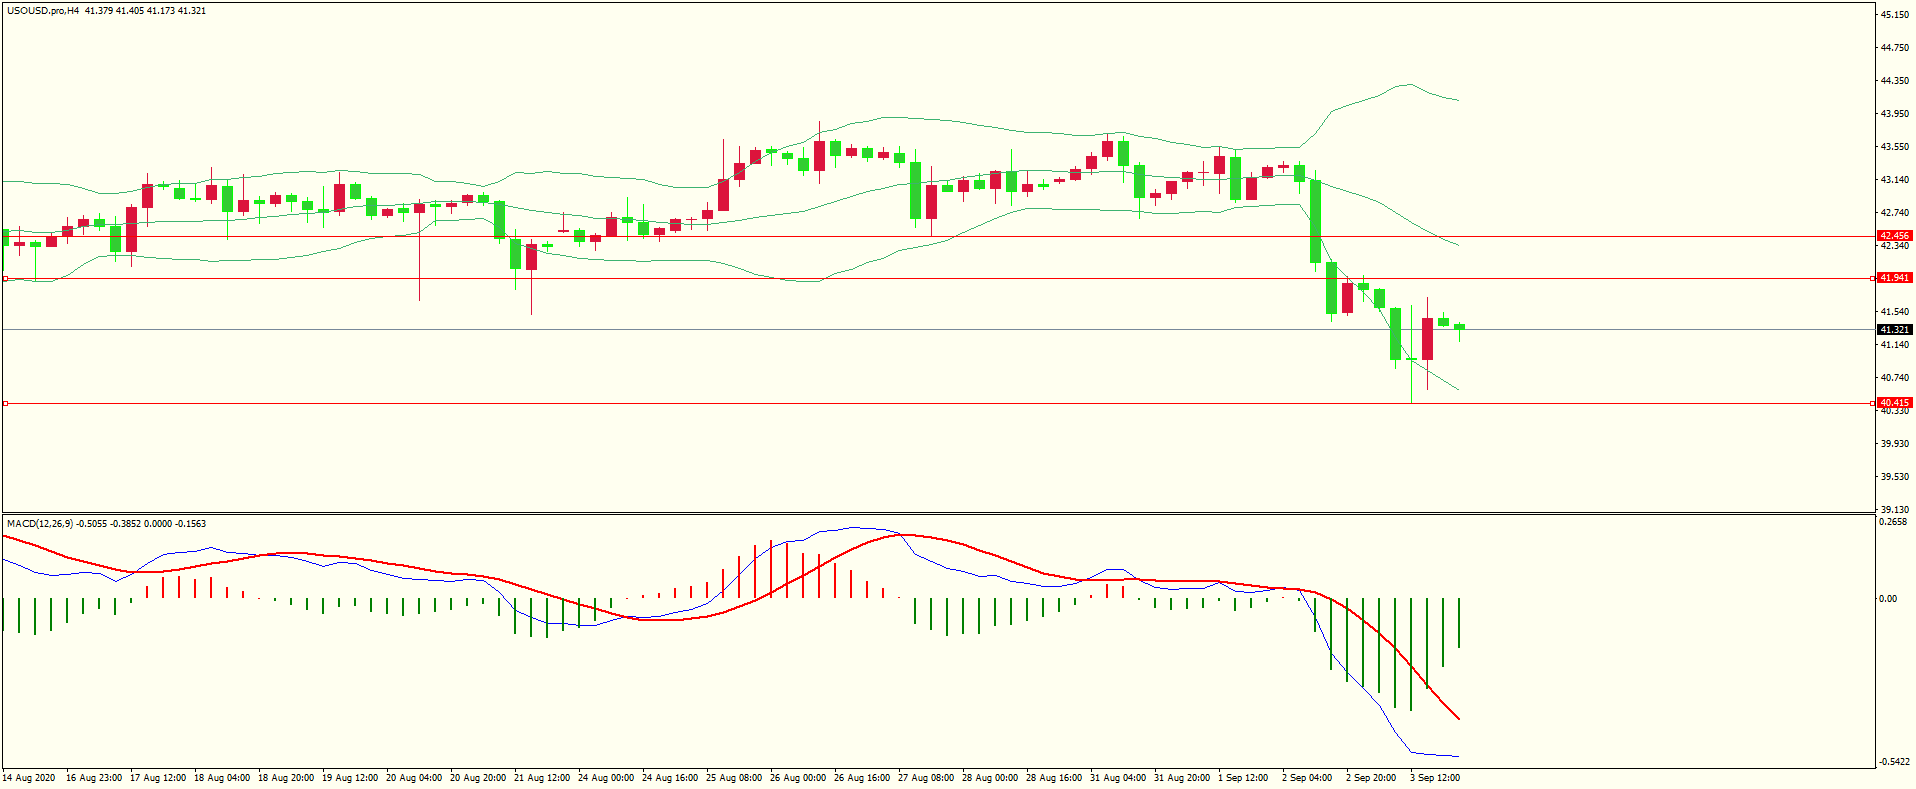Click the 16 Aug 23:00 time label
The image size is (1916, 789).
click(94, 778)
